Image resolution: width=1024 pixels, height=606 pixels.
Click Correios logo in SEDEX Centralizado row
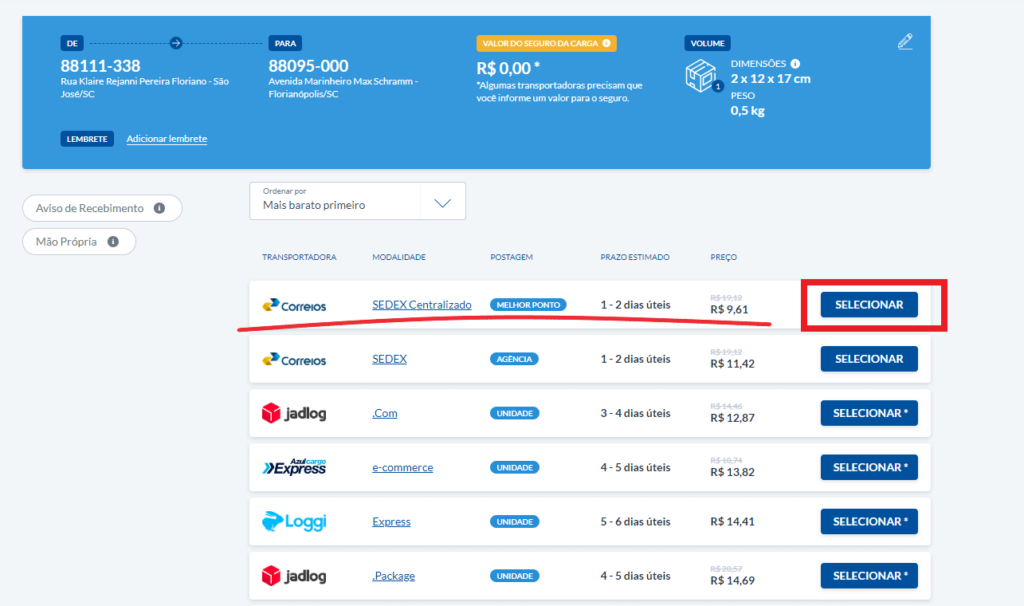pos(294,305)
